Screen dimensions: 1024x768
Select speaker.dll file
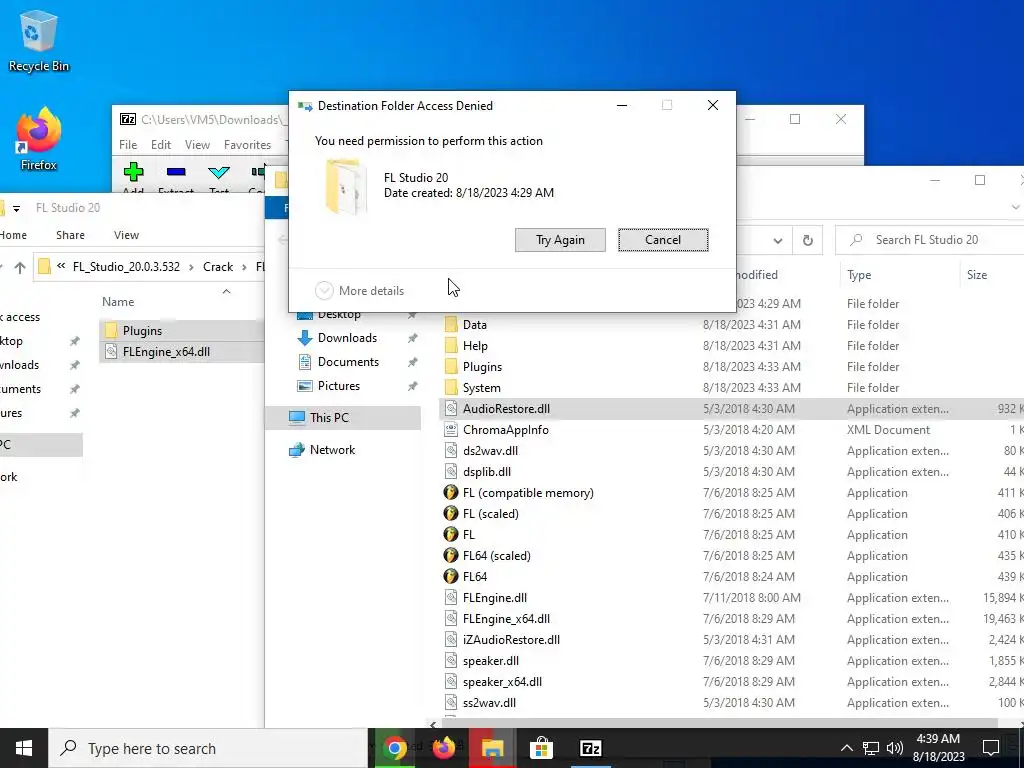pyautogui.click(x=491, y=660)
